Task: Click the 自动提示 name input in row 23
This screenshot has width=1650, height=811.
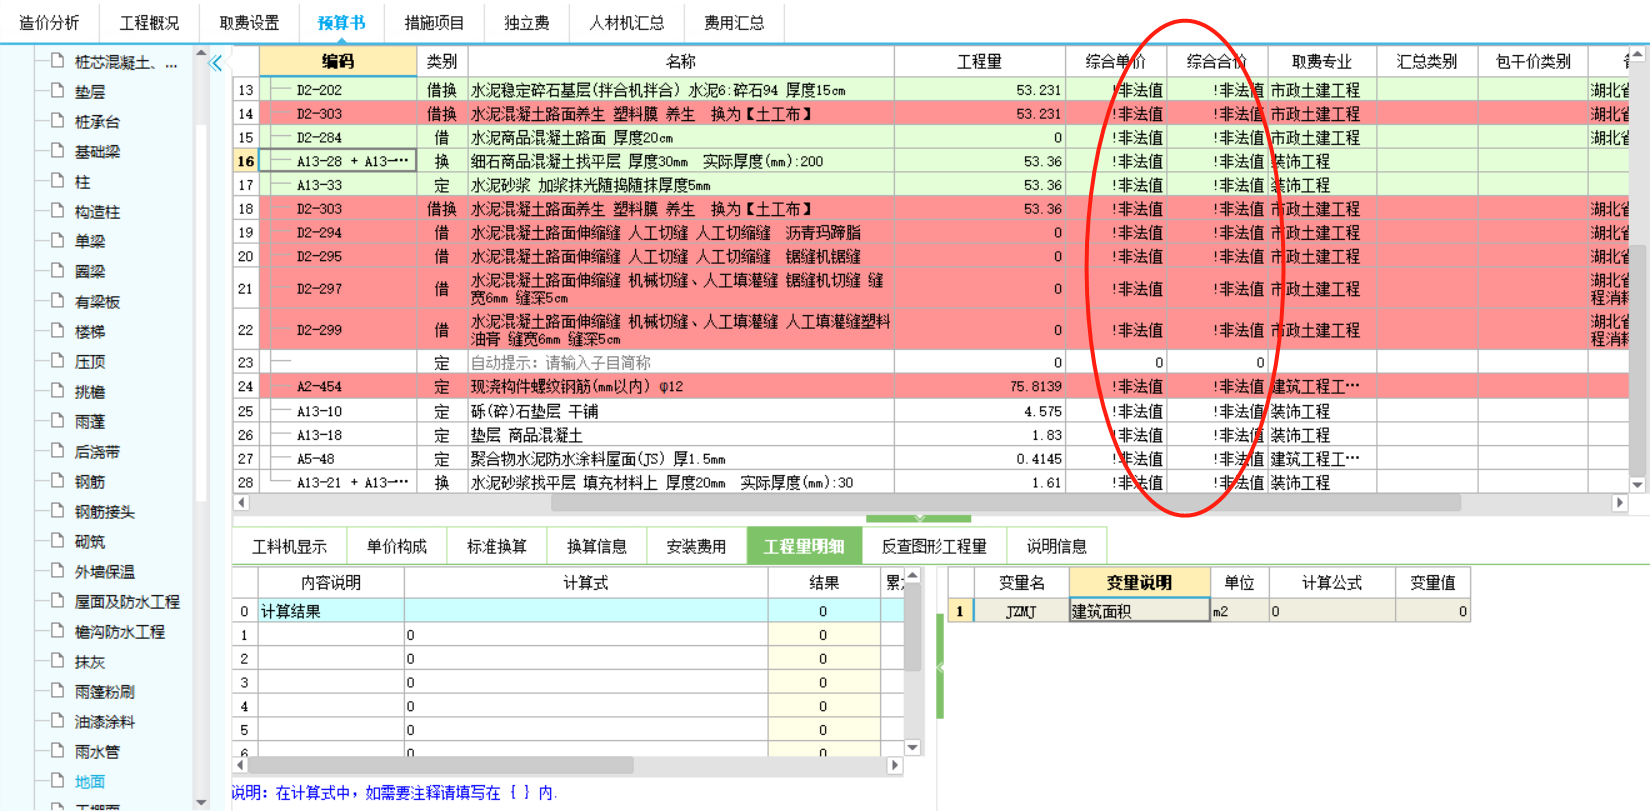Action: coord(680,363)
